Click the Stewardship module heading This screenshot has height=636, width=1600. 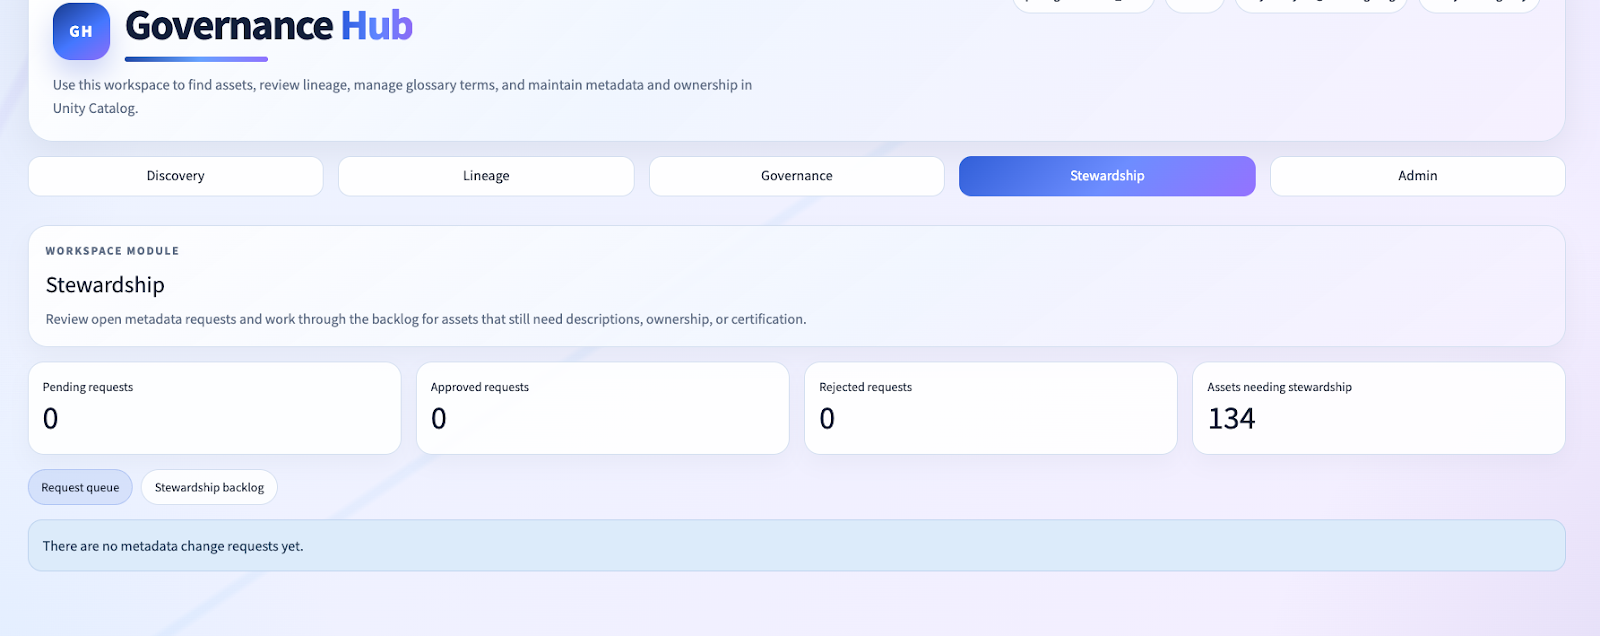coord(105,285)
